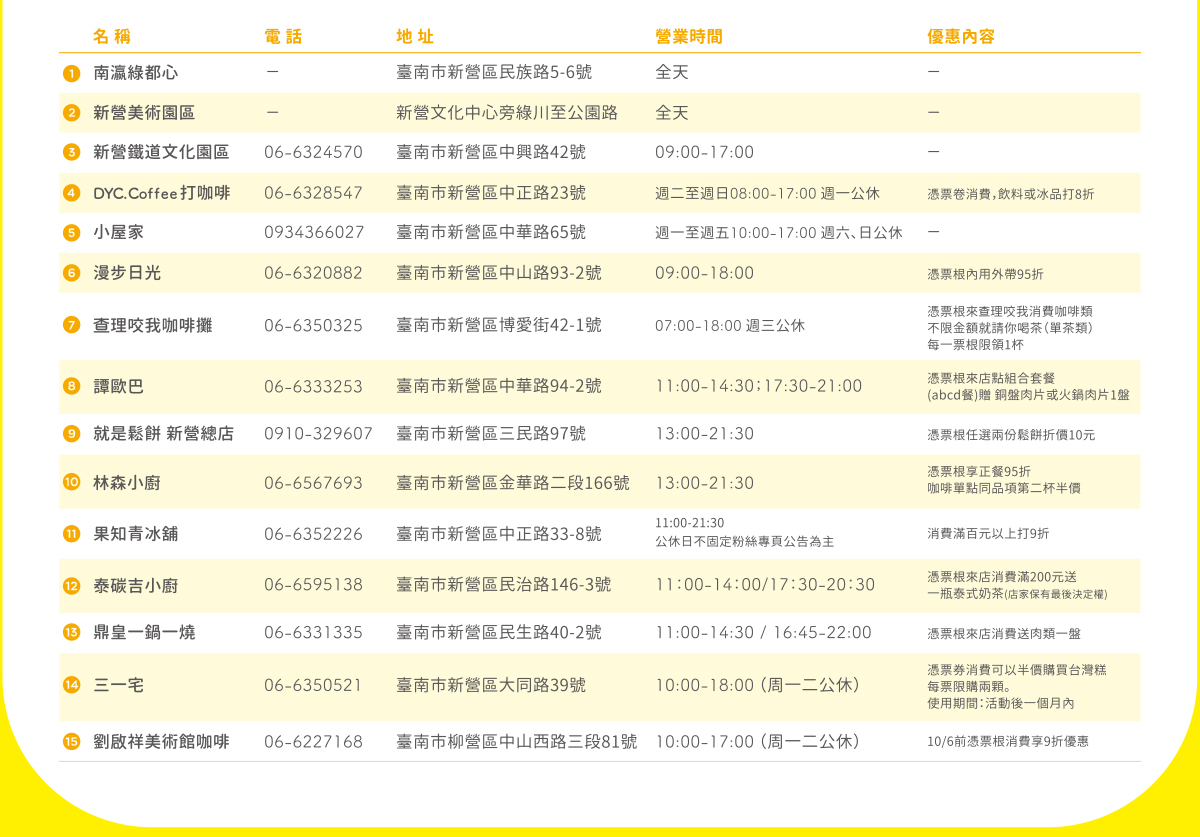The image size is (1200, 837).
Task: Click the 名稱 column header
Action: (112, 37)
